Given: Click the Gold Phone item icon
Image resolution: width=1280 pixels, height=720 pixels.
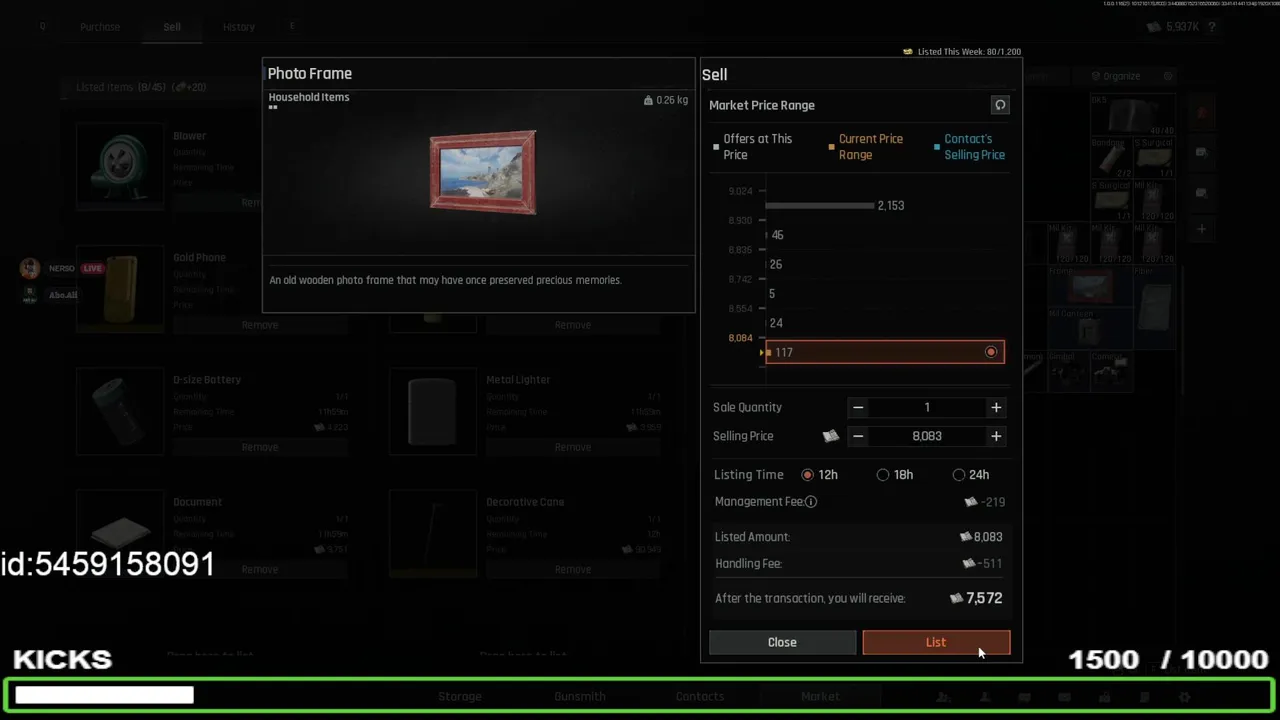Looking at the screenshot, I should click(120, 289).
